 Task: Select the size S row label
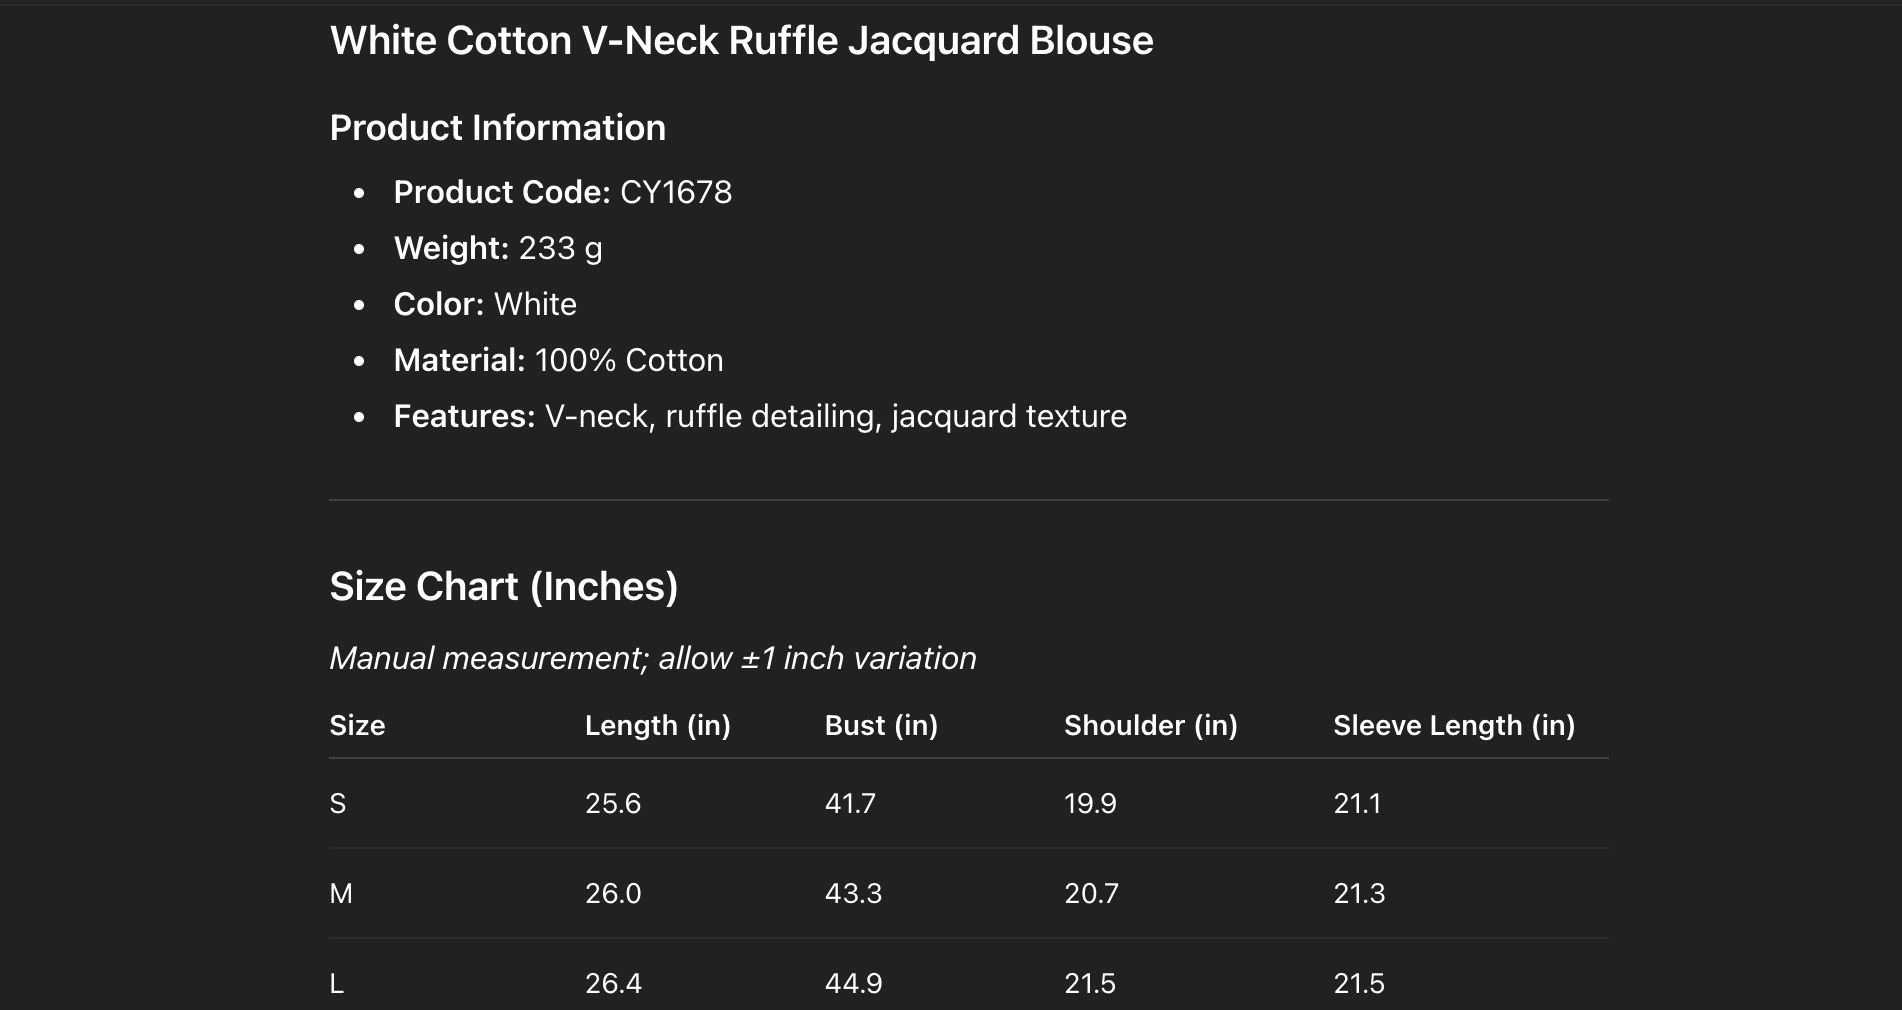(338, 803)
